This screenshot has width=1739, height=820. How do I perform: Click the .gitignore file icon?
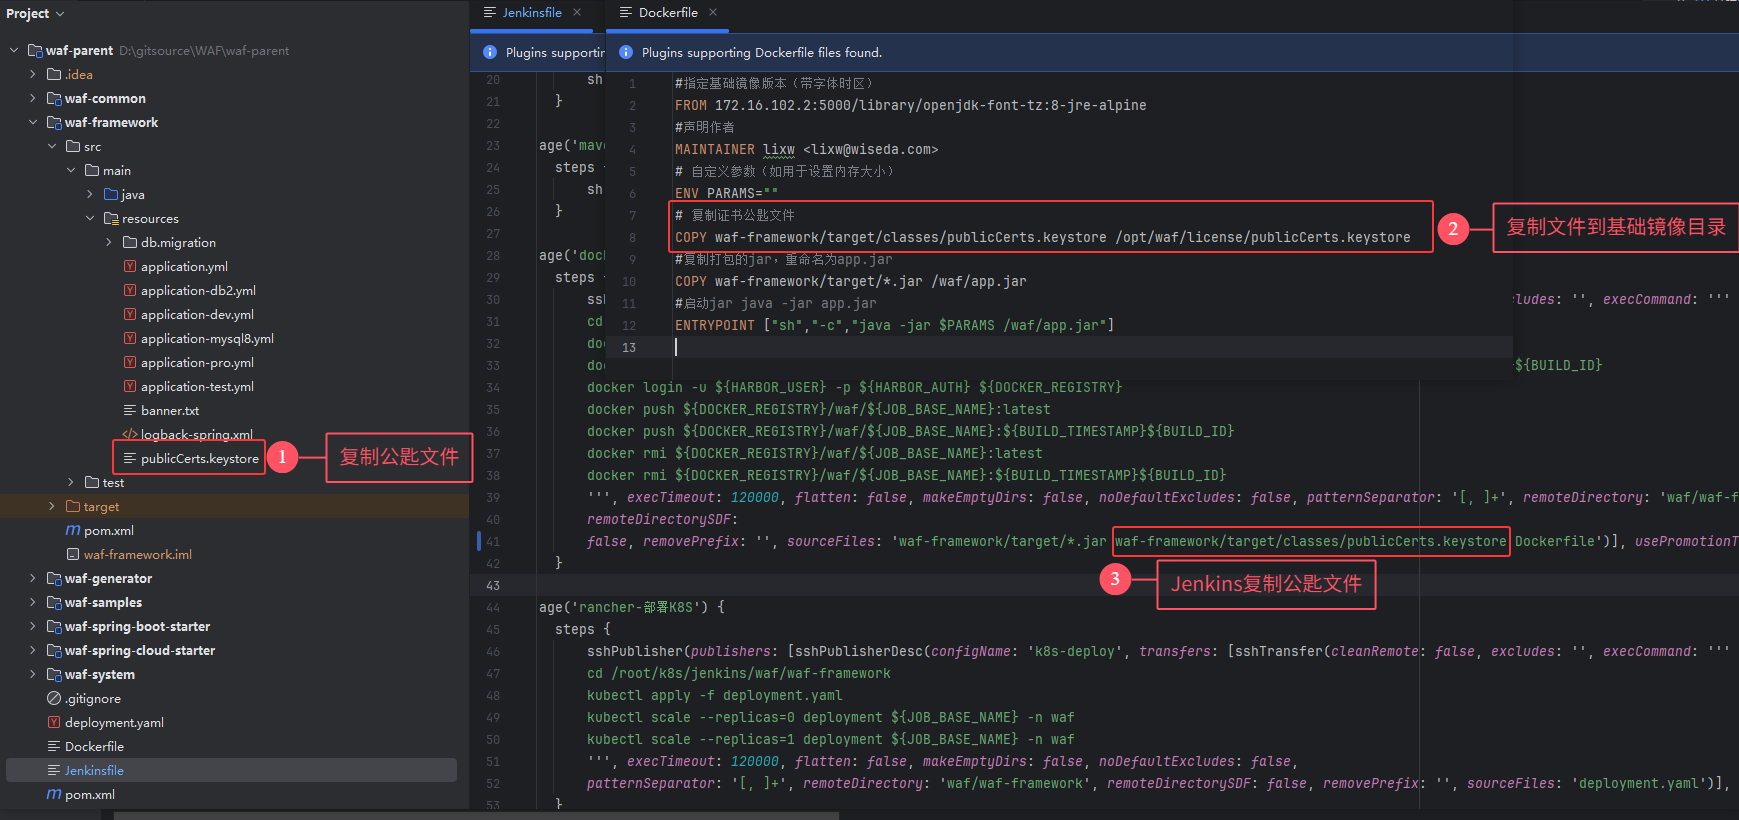pyautogui.click(x=54, y=699)
